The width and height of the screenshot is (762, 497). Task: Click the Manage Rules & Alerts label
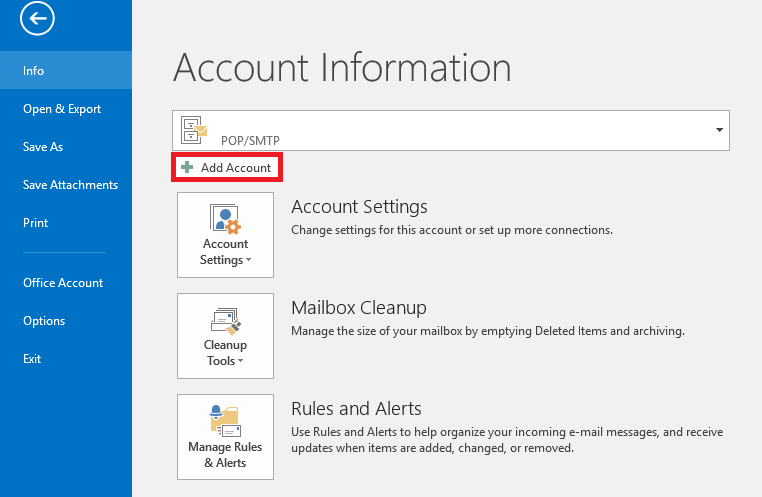[x=225, y=455]
